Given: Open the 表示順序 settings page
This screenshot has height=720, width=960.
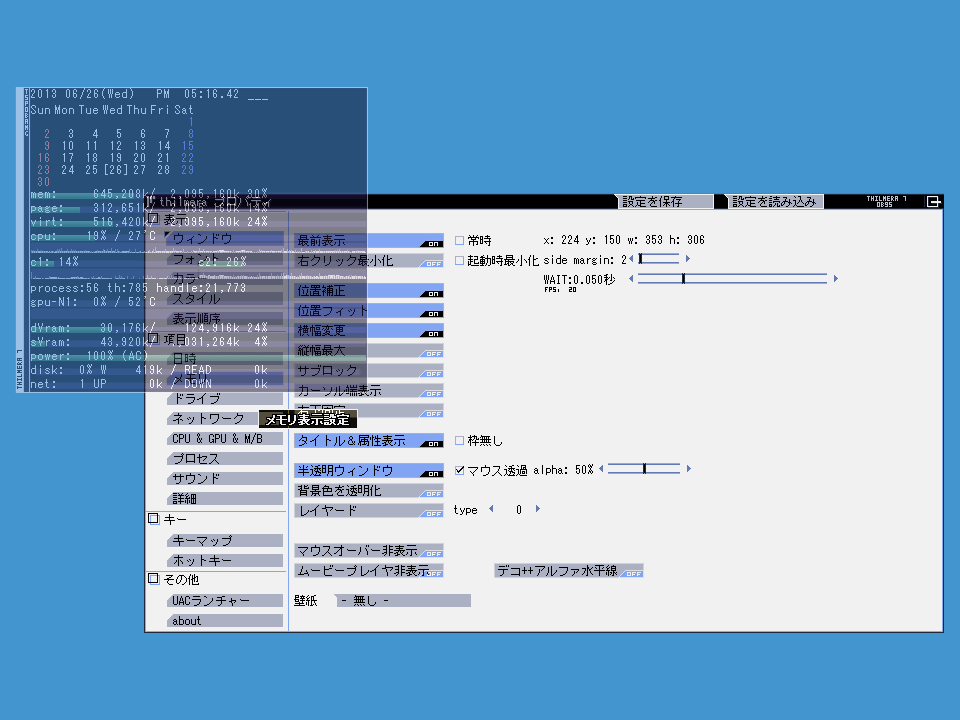Looking at the screenshot, I should pyautogui.click(x=225, y=318).
